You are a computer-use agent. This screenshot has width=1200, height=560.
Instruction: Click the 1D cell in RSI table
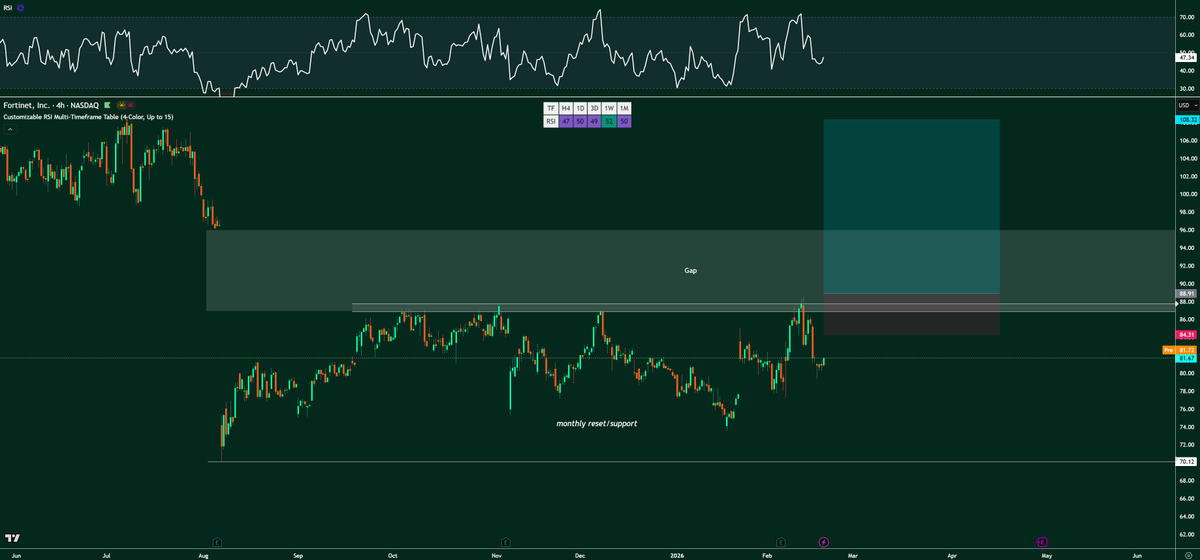tap(580, 108)
